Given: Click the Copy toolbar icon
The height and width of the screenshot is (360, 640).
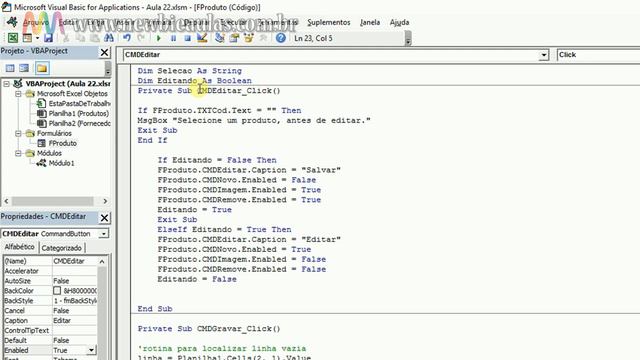Looking at the screenshot, I should (80, 38).
